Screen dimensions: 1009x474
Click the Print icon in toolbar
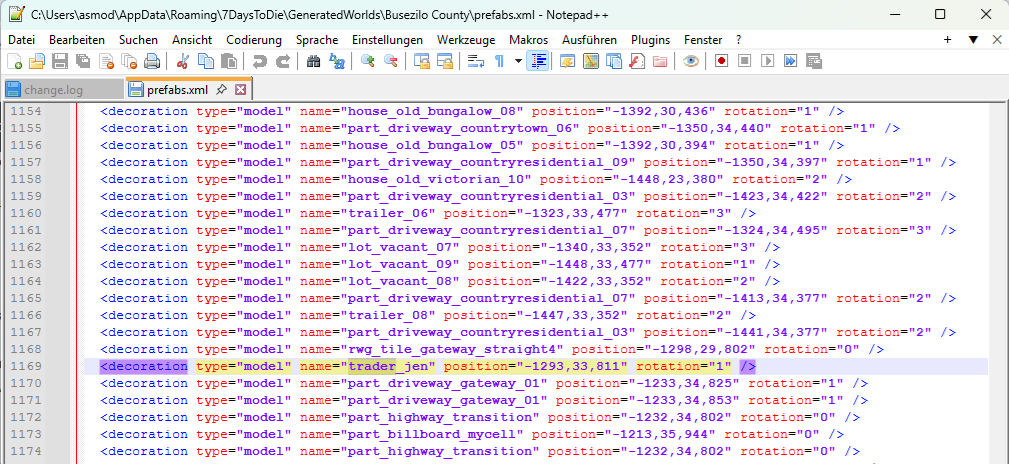(152, 61)
